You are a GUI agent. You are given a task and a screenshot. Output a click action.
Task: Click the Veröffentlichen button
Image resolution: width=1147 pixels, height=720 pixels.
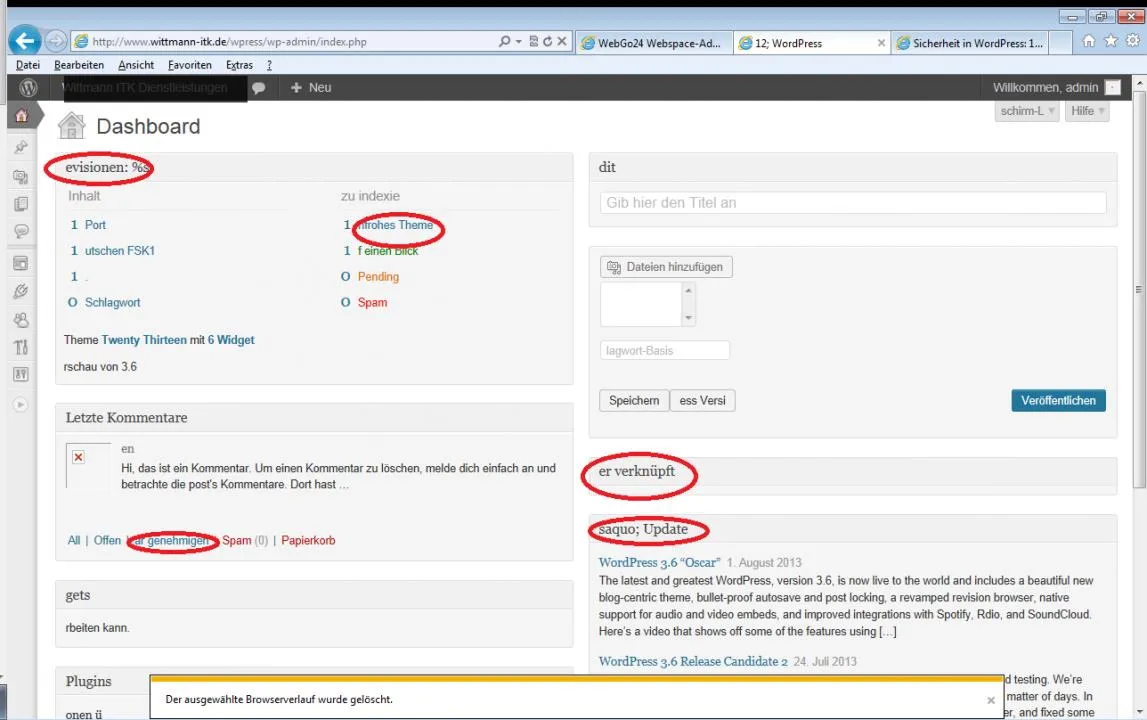1058,400
